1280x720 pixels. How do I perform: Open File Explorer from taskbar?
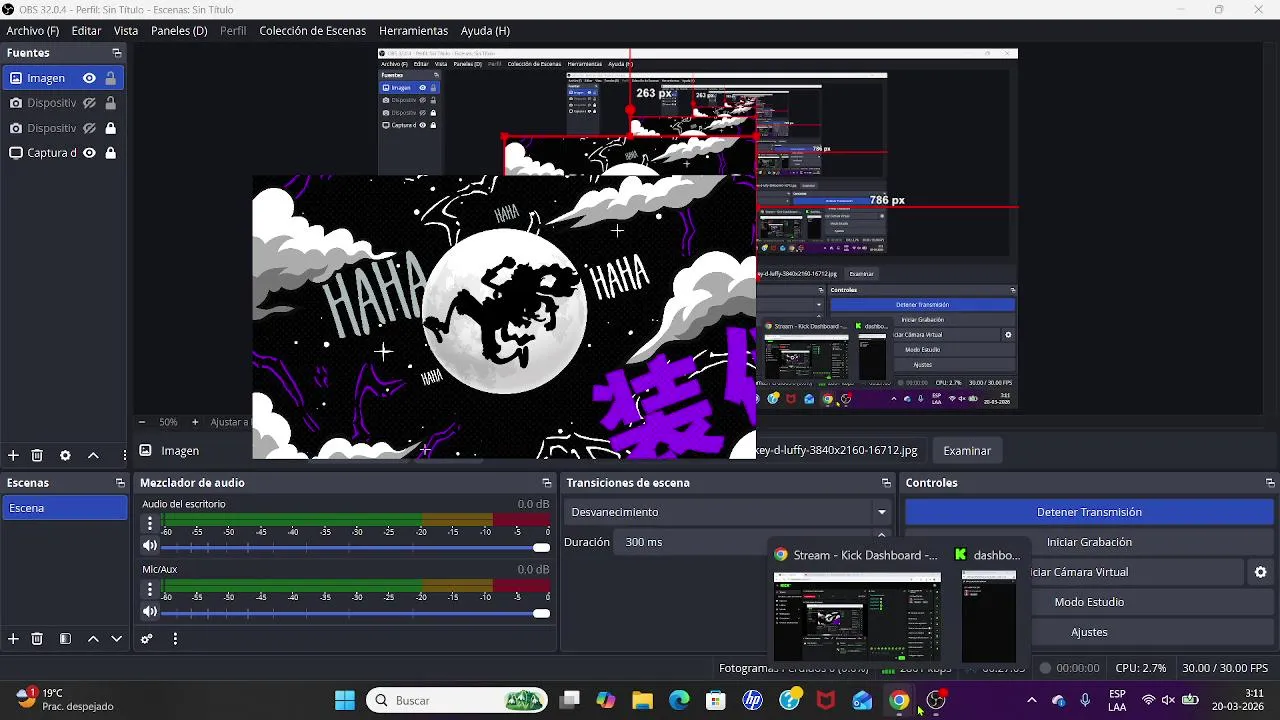click(x=642, y=700)
